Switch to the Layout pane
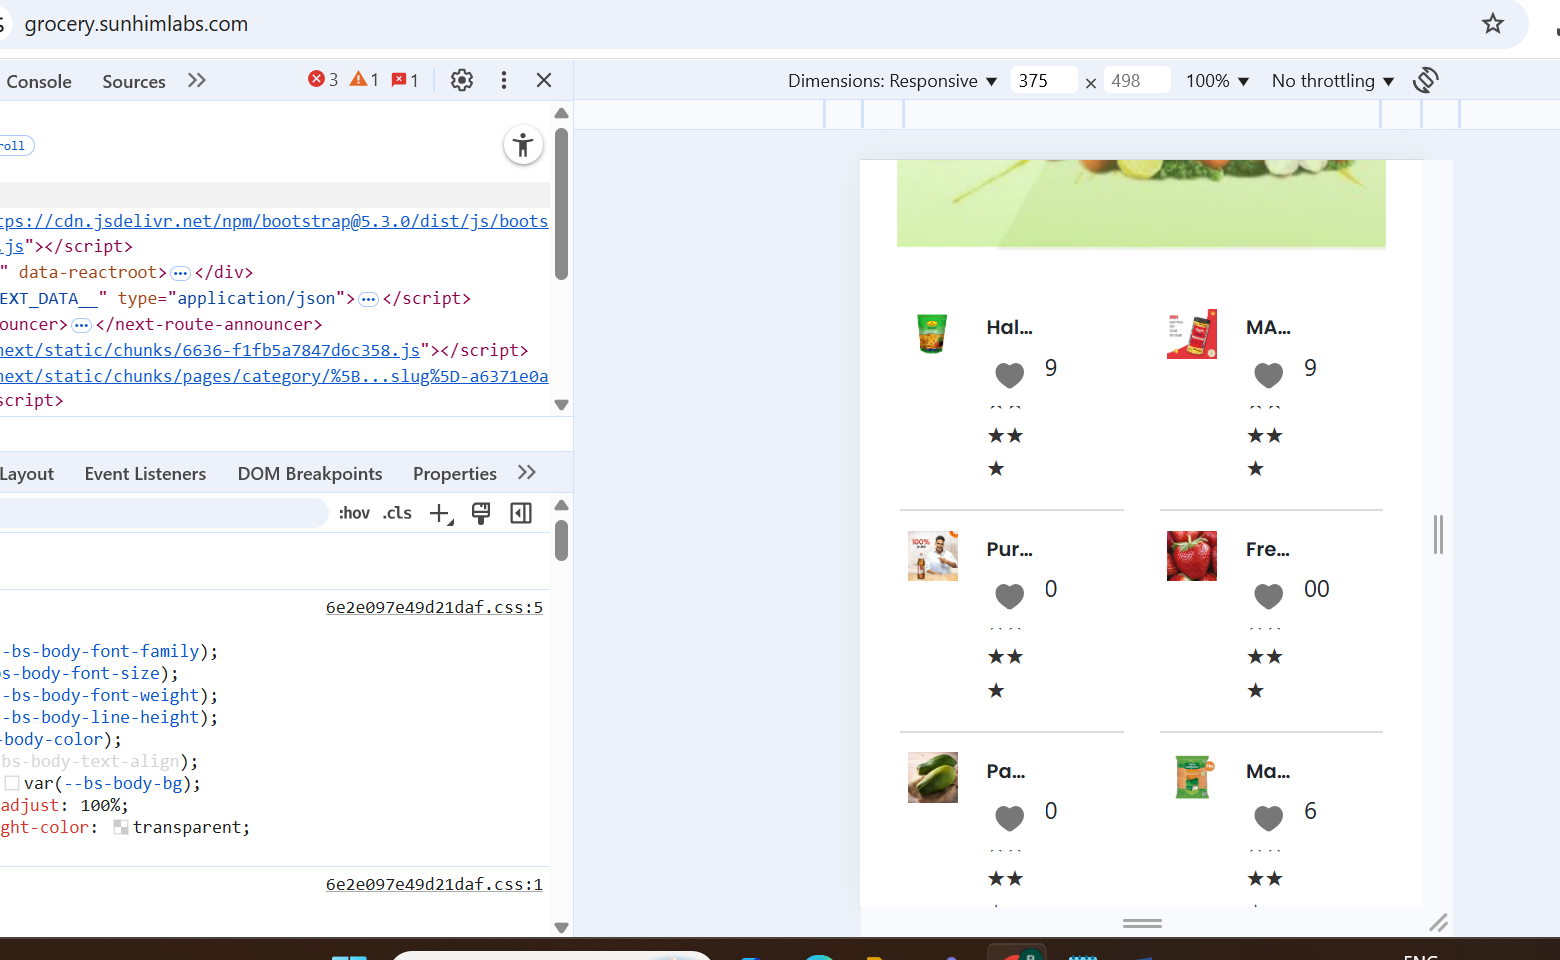 tap(27, 474)
